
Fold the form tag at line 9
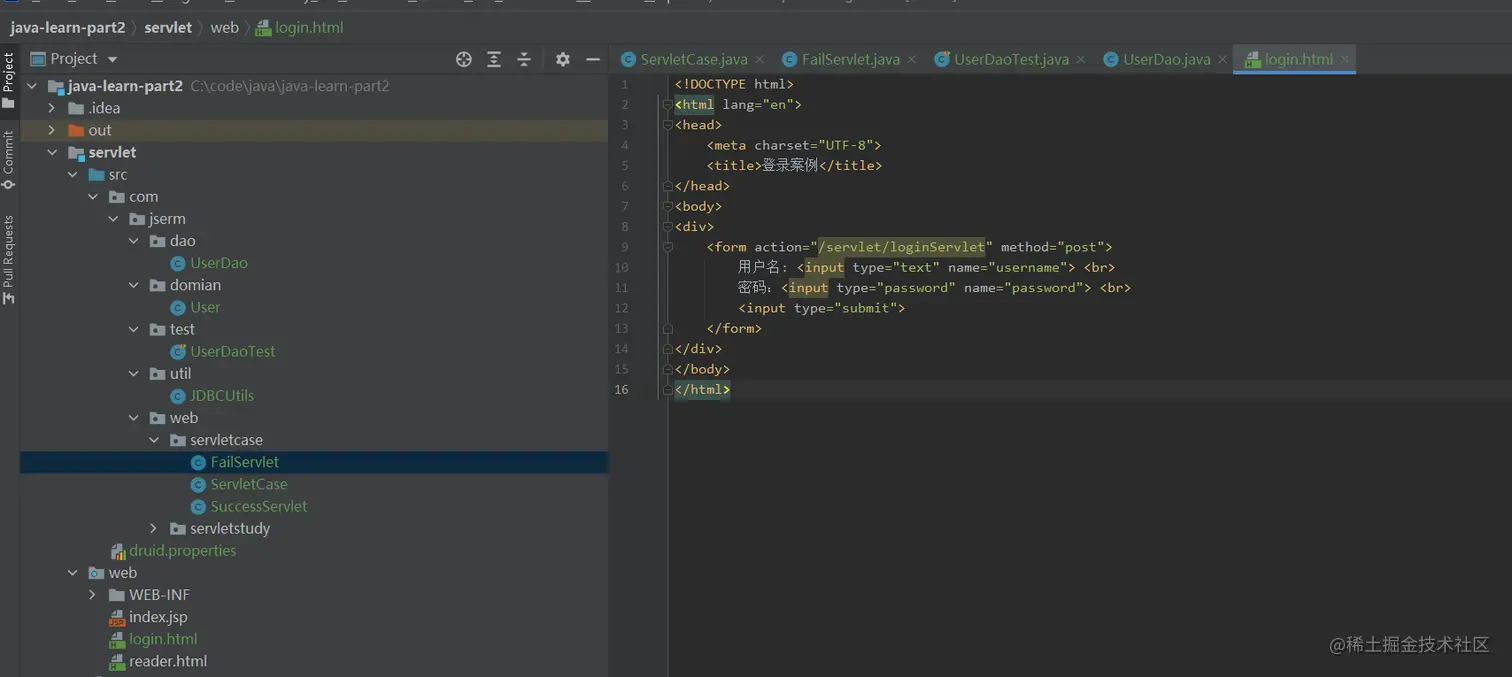click(x=666, y=247)
